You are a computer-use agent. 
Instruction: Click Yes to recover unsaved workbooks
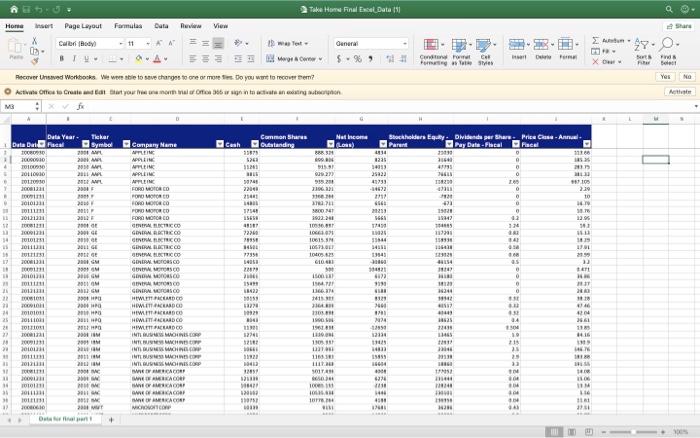[665, 77]
